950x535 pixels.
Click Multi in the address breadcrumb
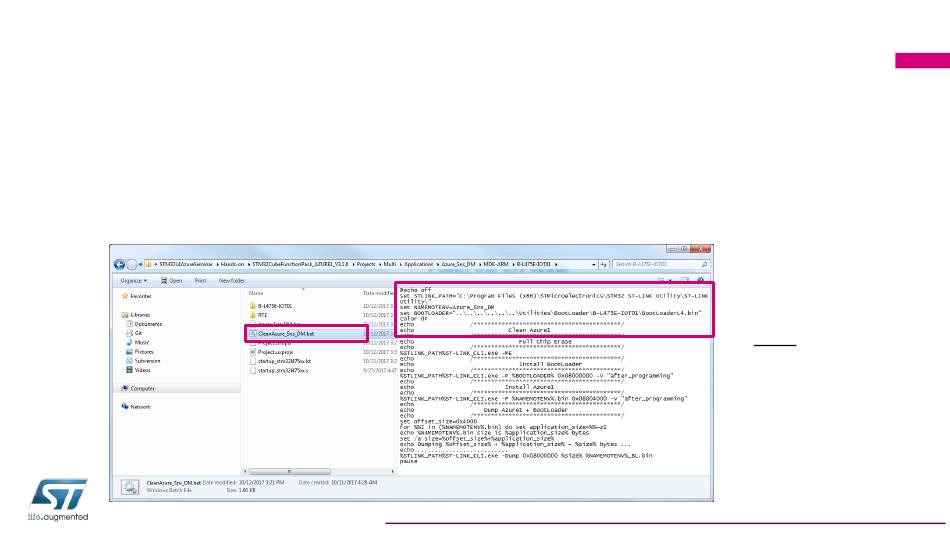click(390, 264)
